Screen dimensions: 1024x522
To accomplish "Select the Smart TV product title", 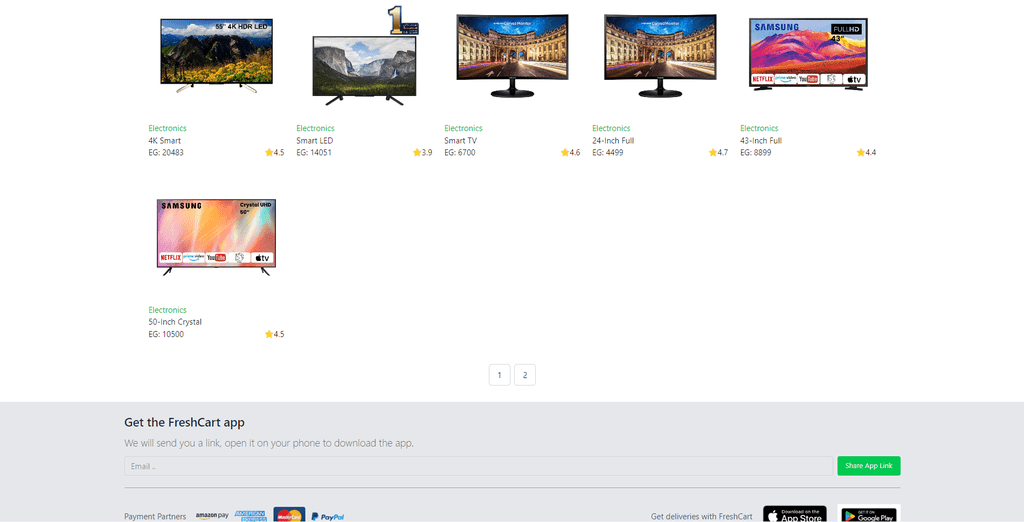I will pos(461,140).
